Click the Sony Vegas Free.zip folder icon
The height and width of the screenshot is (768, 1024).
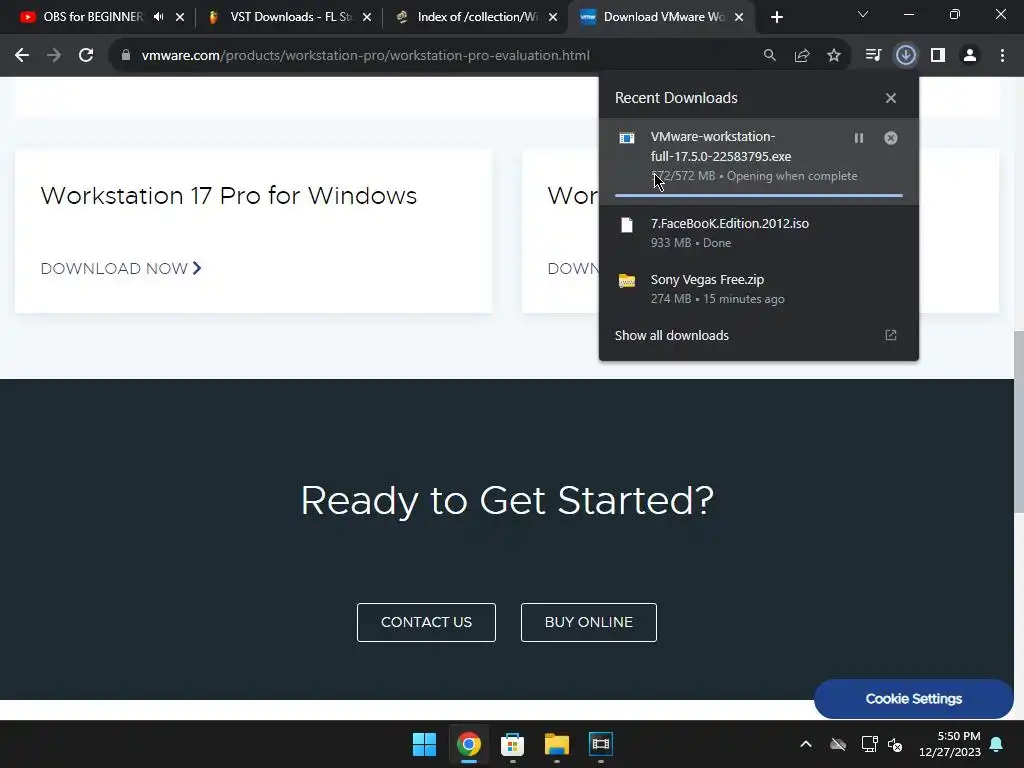pyautogui.click(x=627, y=281)
